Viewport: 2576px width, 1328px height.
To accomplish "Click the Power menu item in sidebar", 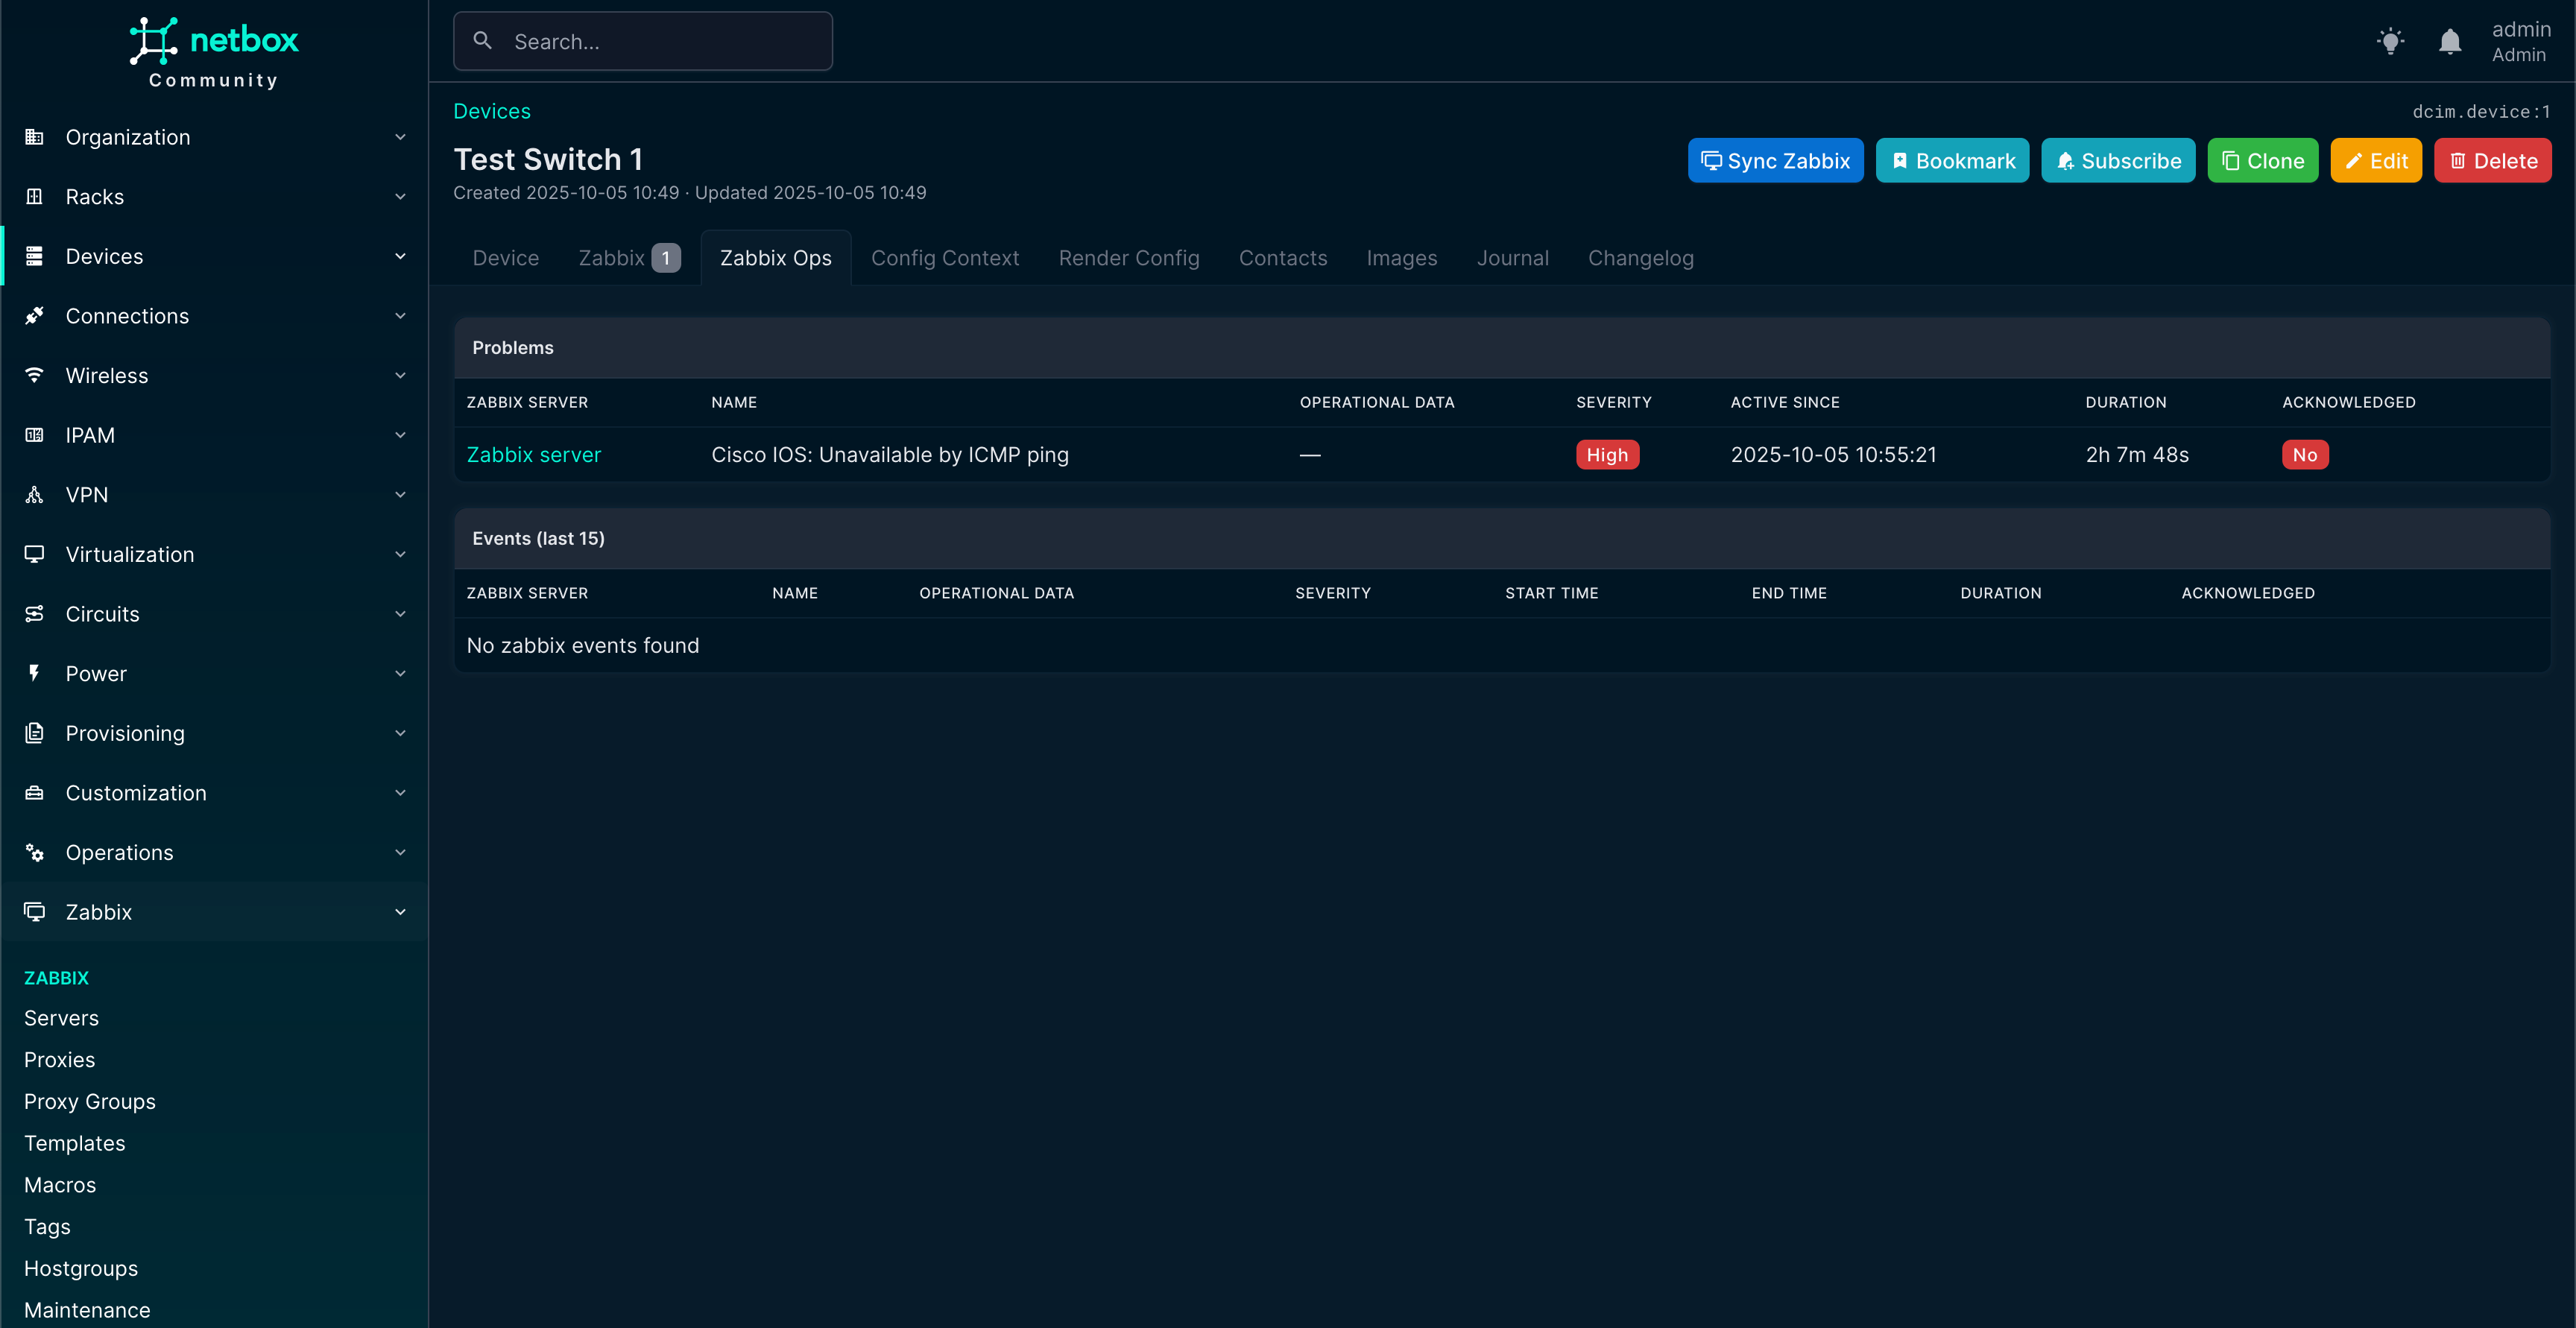I will (214, 673).
